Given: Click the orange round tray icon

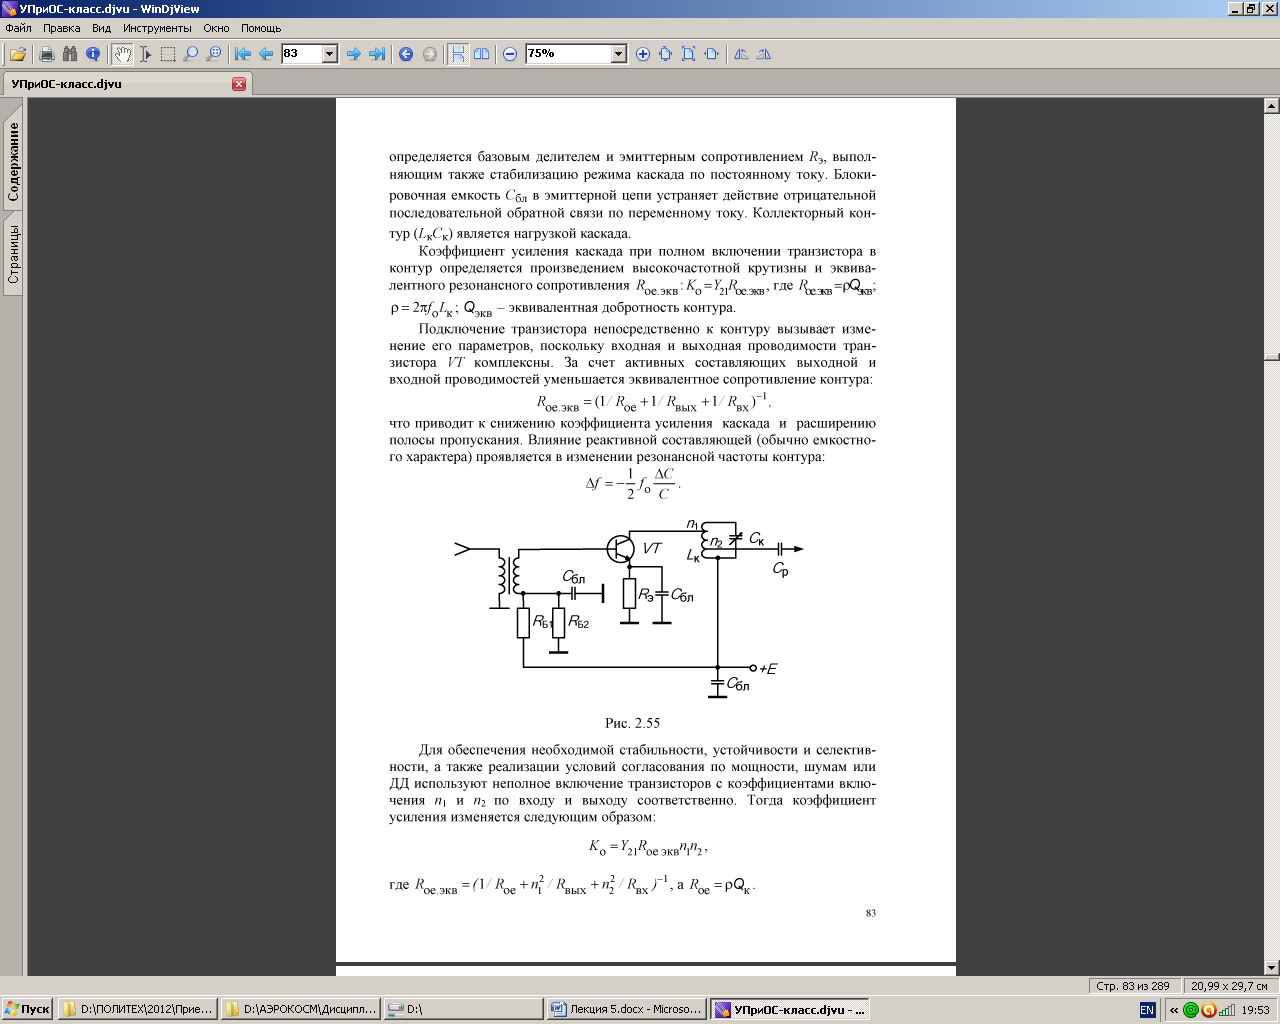Looking at the screenshot, I should 1208,1010.
